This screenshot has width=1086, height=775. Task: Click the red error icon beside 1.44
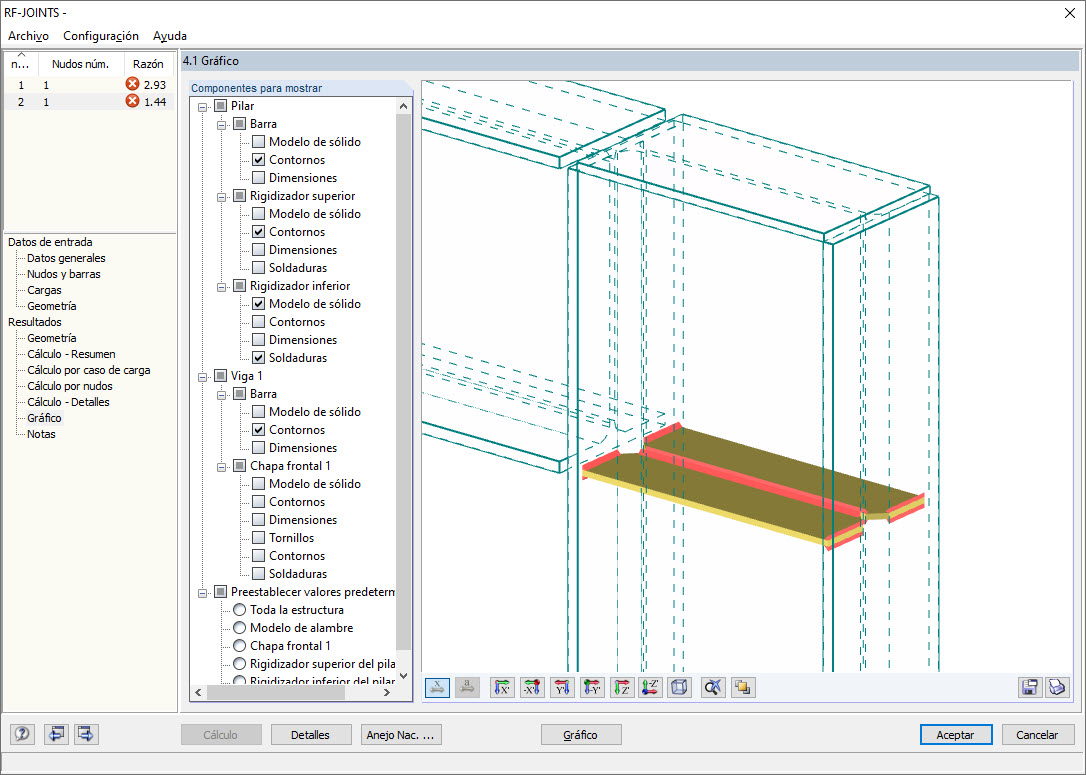point(132,101)
